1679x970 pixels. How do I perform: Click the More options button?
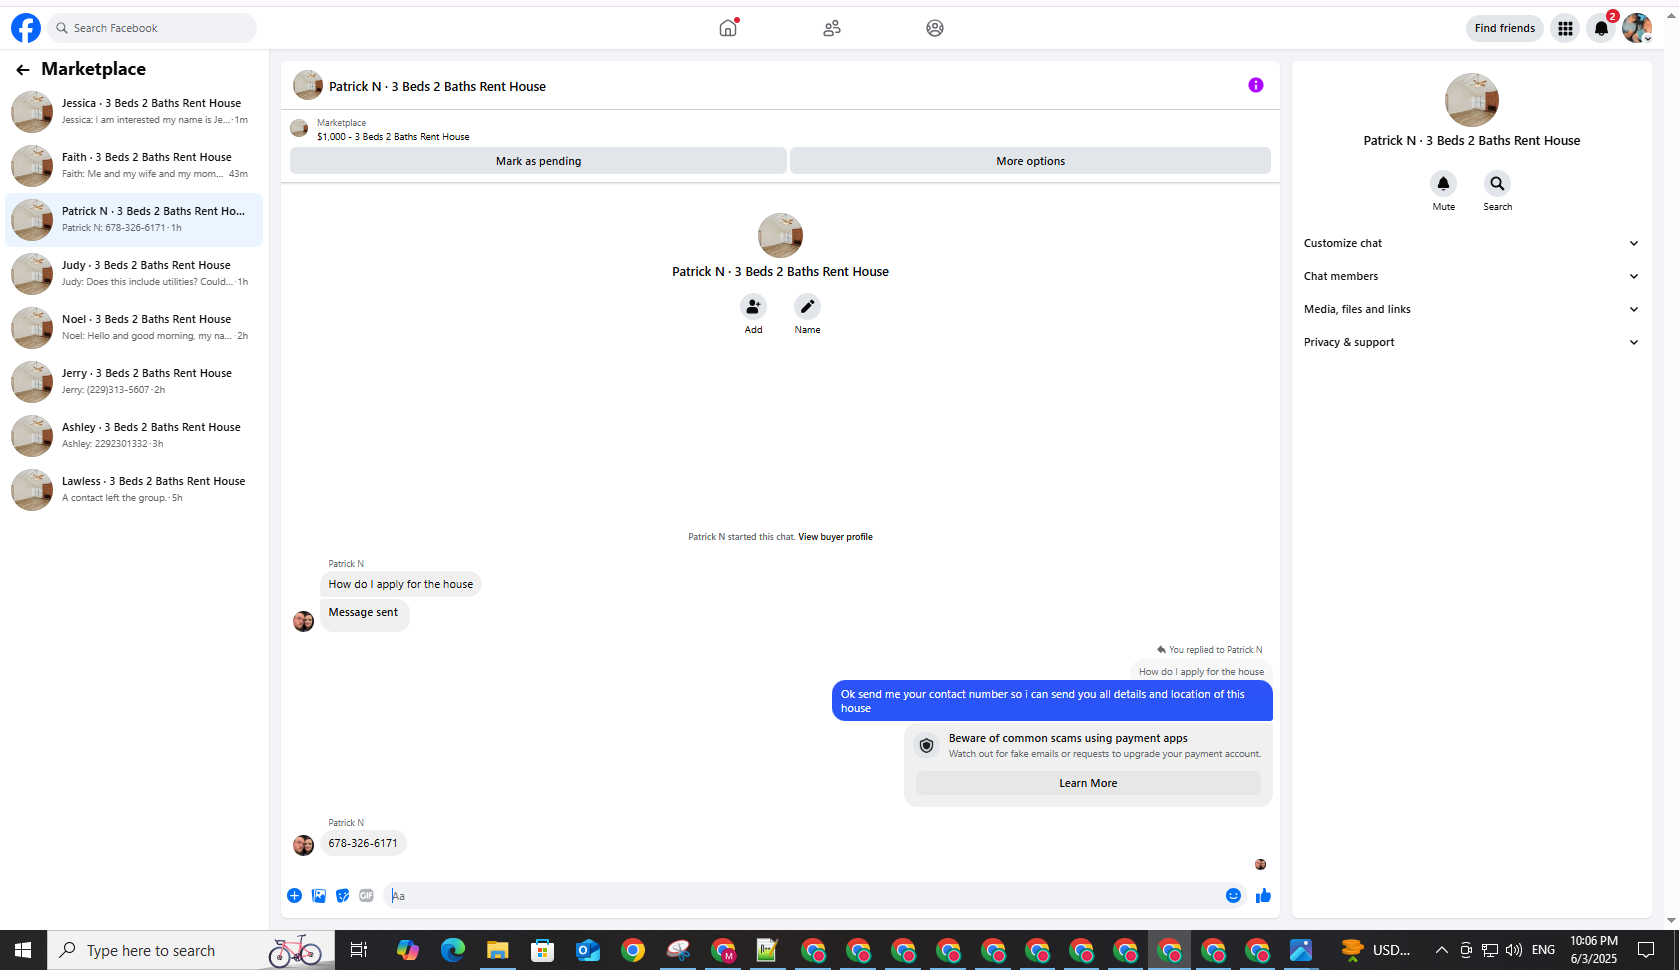point(1030,161)
